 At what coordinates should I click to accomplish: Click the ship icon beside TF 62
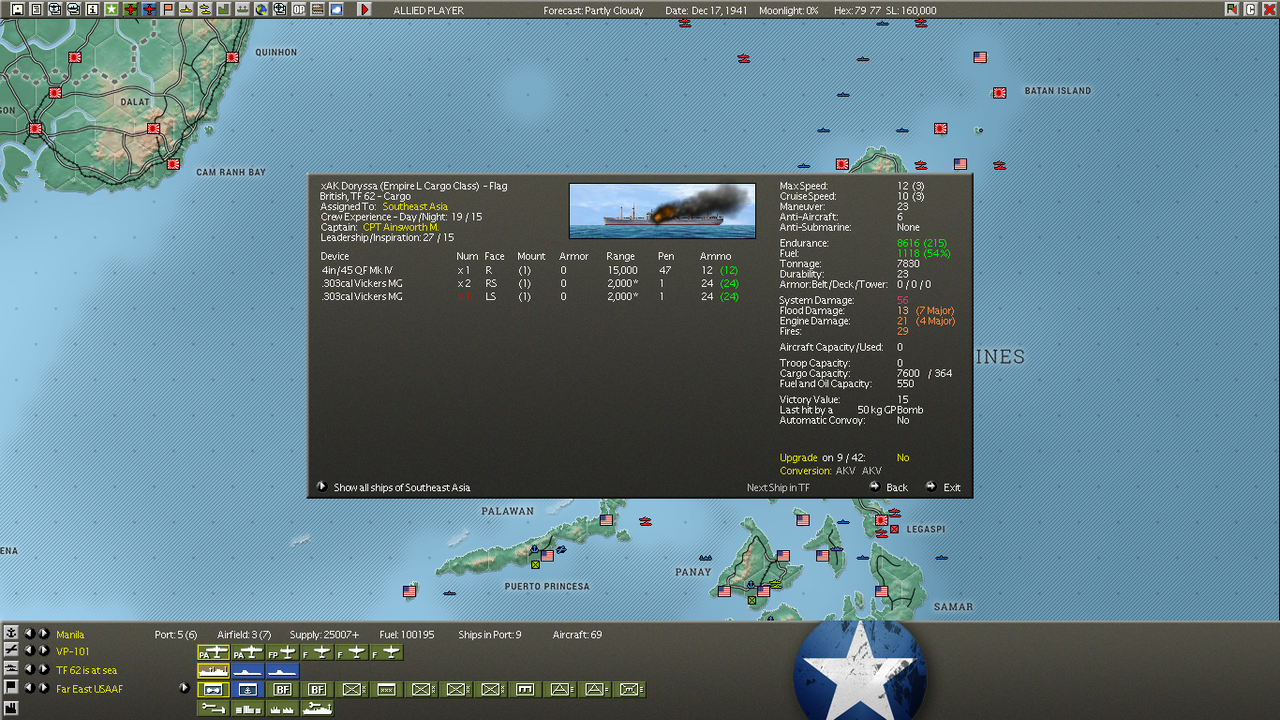point(11,669)
